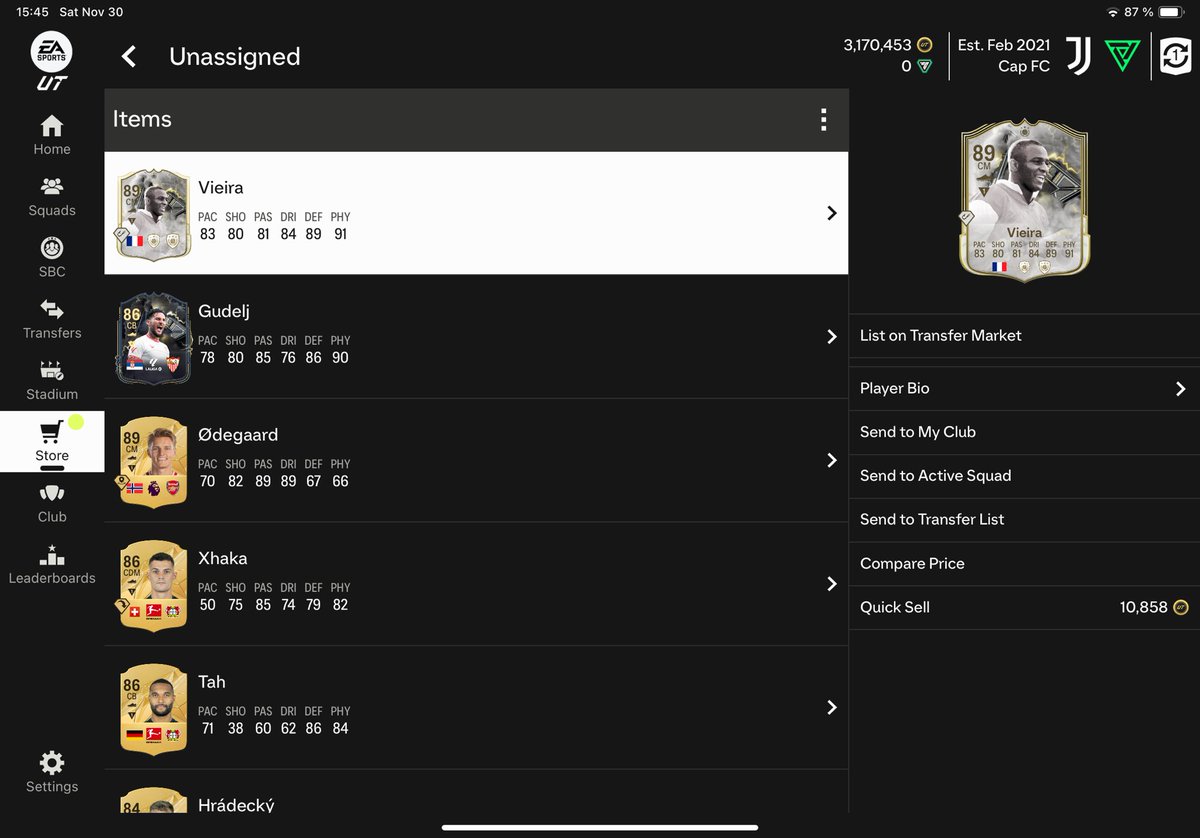Tap Ødegaard player name
The image size is (1200, 838).
(x=238, y=435)
